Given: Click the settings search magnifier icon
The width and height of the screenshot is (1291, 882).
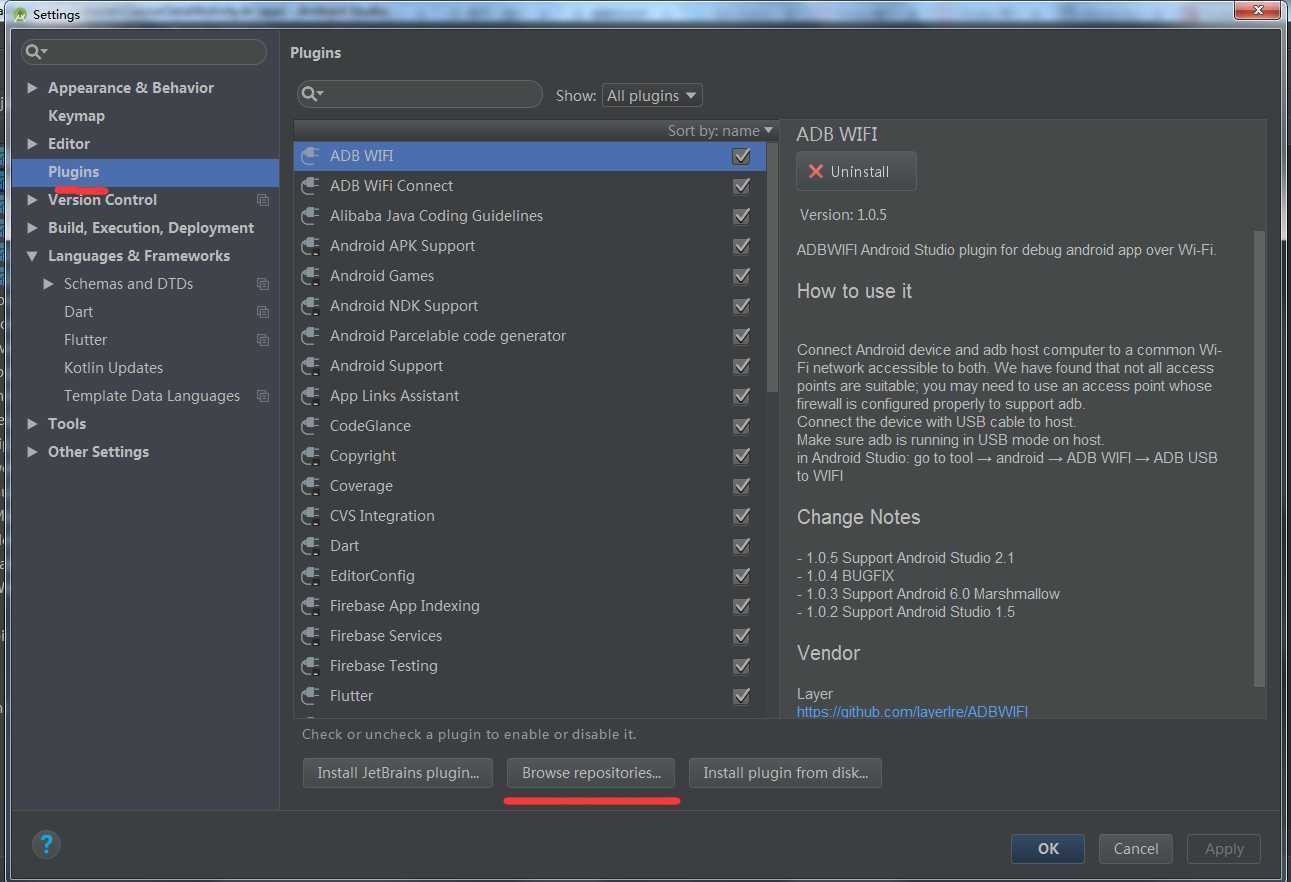Looking at the screenshot, I should point(35,52).
